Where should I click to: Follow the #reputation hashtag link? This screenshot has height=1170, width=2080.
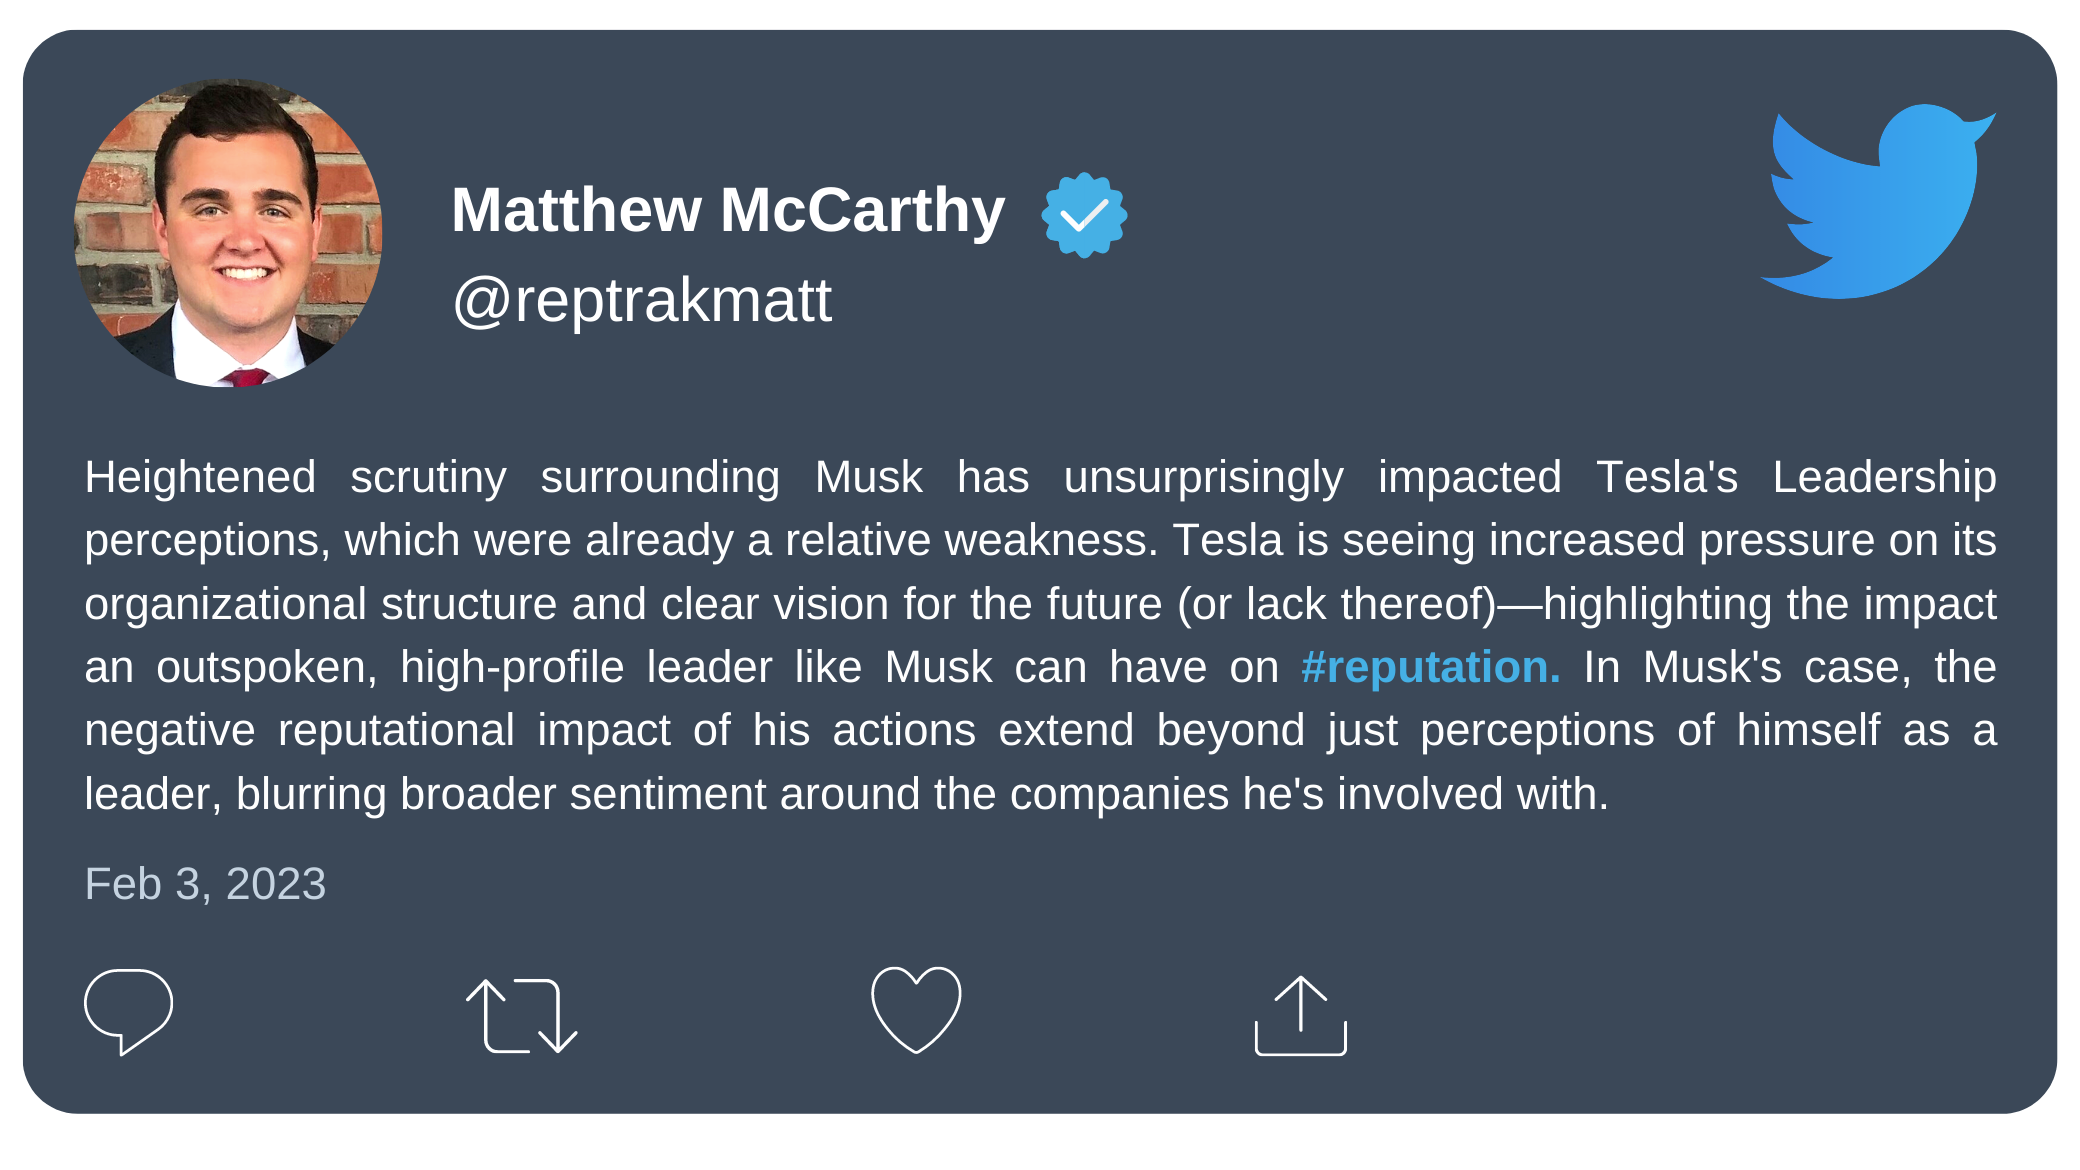click(x=1430, y=668)
